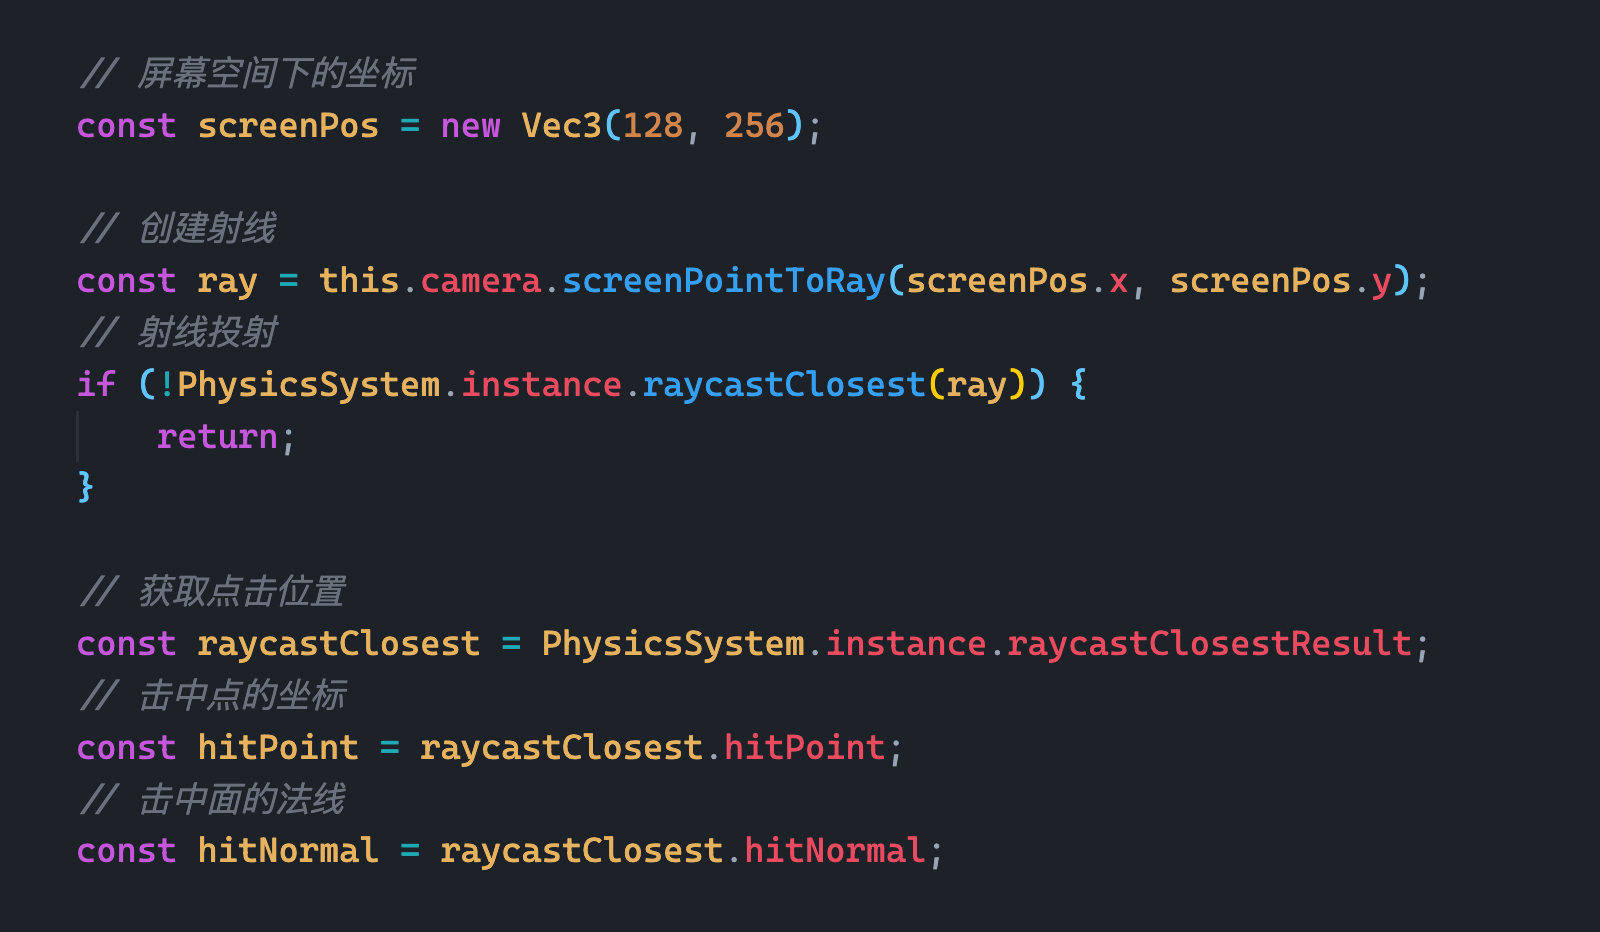Image resolution: width=1600 pixels, height=932 pixels.
Task: Click the 'new' keyword
Action: (x=470, y=126)
